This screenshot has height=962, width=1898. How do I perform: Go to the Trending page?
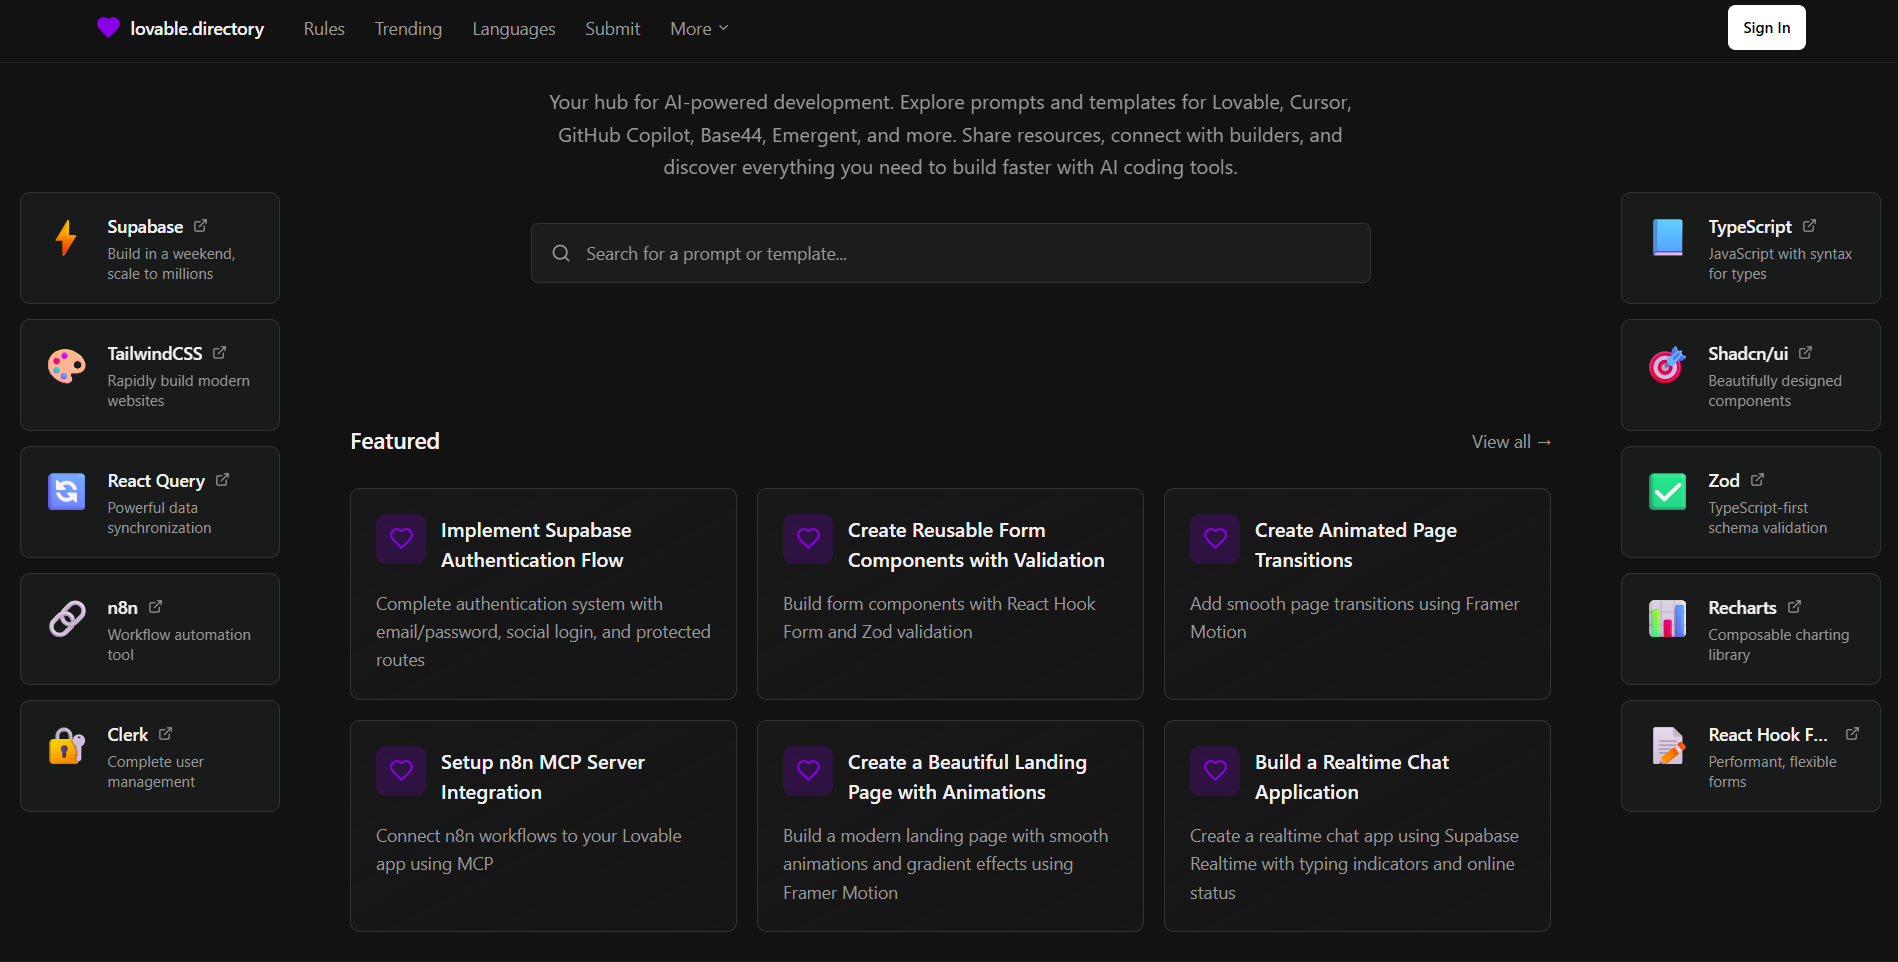[x=408, y=29]
